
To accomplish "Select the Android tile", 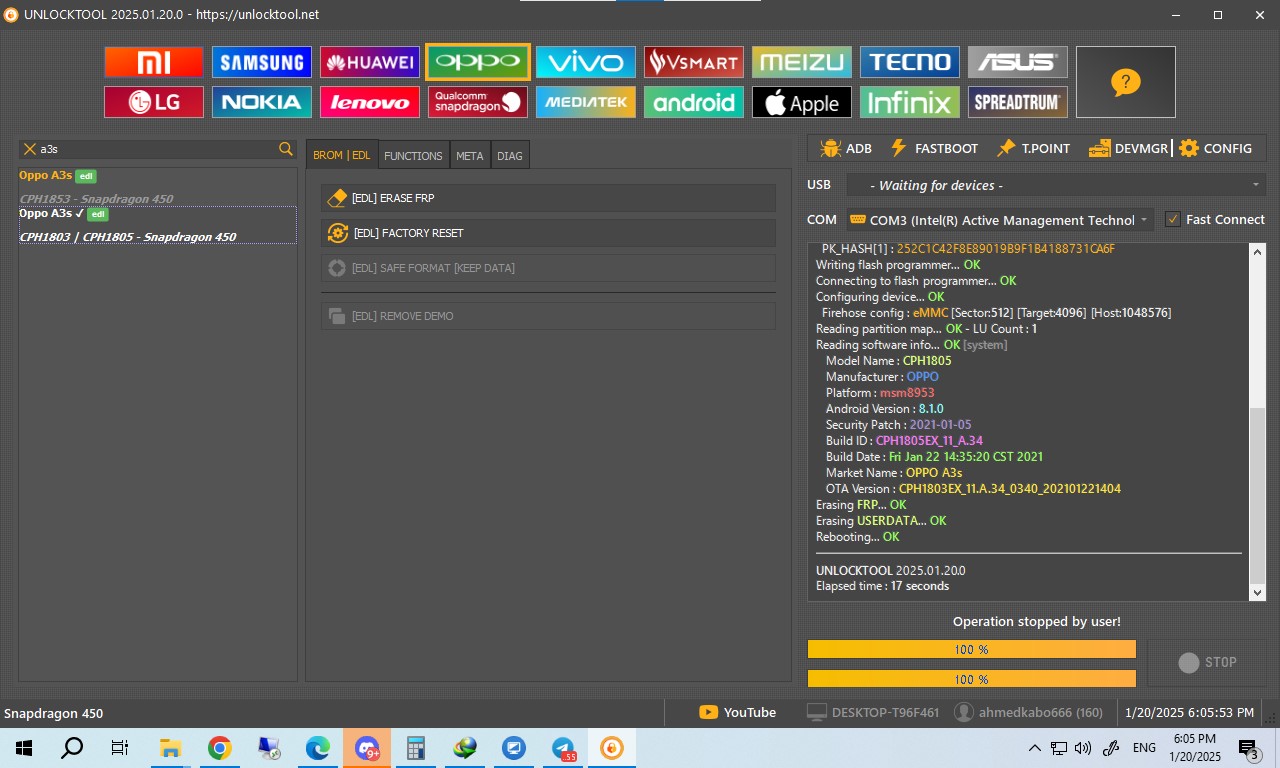I will click(x=694, y=102).
